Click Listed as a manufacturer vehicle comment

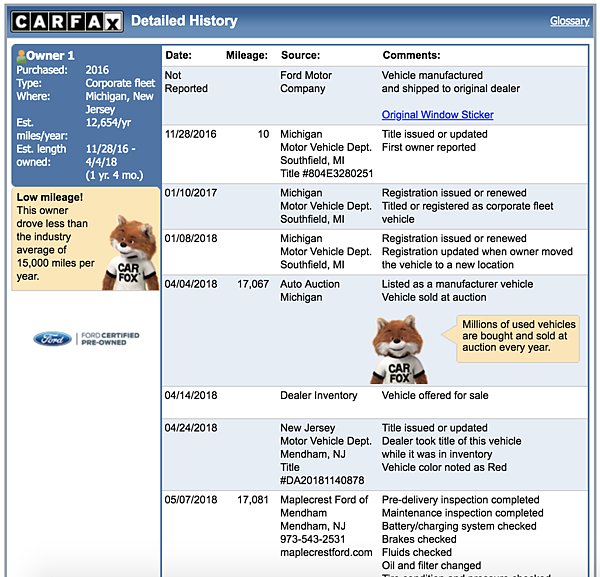[x=457, y=284]
